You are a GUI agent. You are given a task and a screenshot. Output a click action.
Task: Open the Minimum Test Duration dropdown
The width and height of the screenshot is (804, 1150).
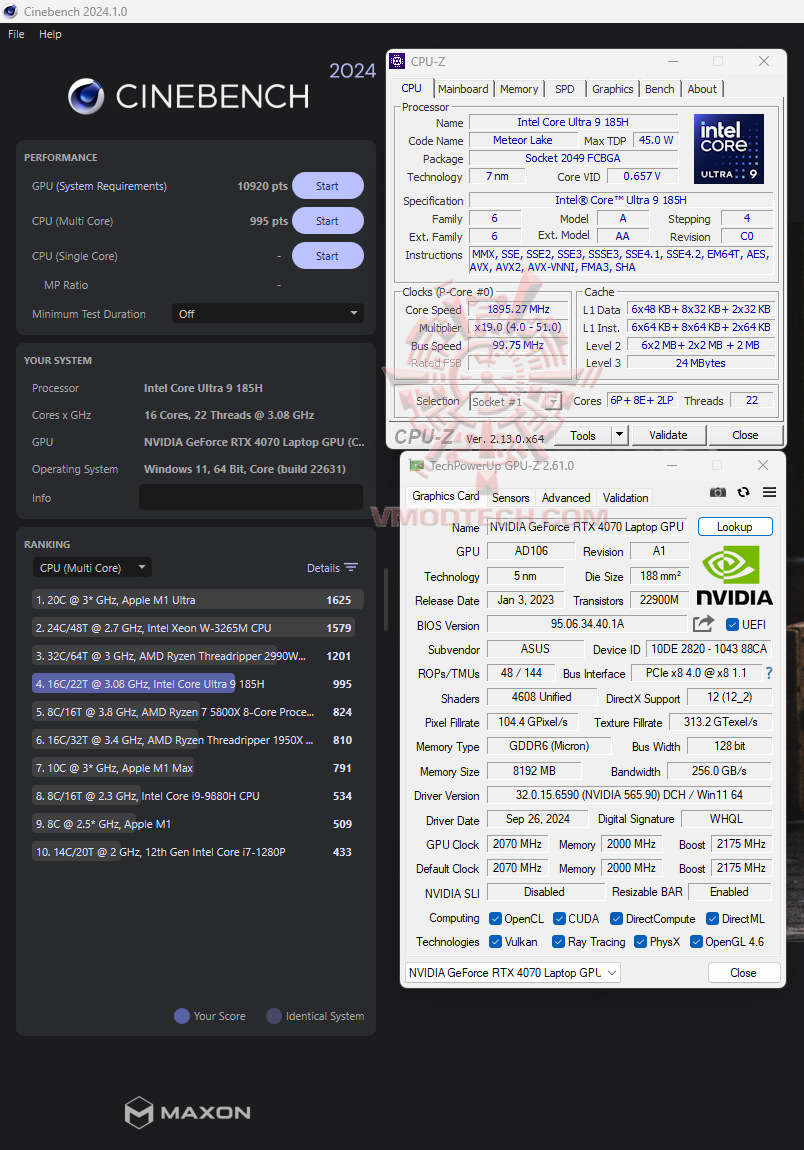click(x=267, y=313)
